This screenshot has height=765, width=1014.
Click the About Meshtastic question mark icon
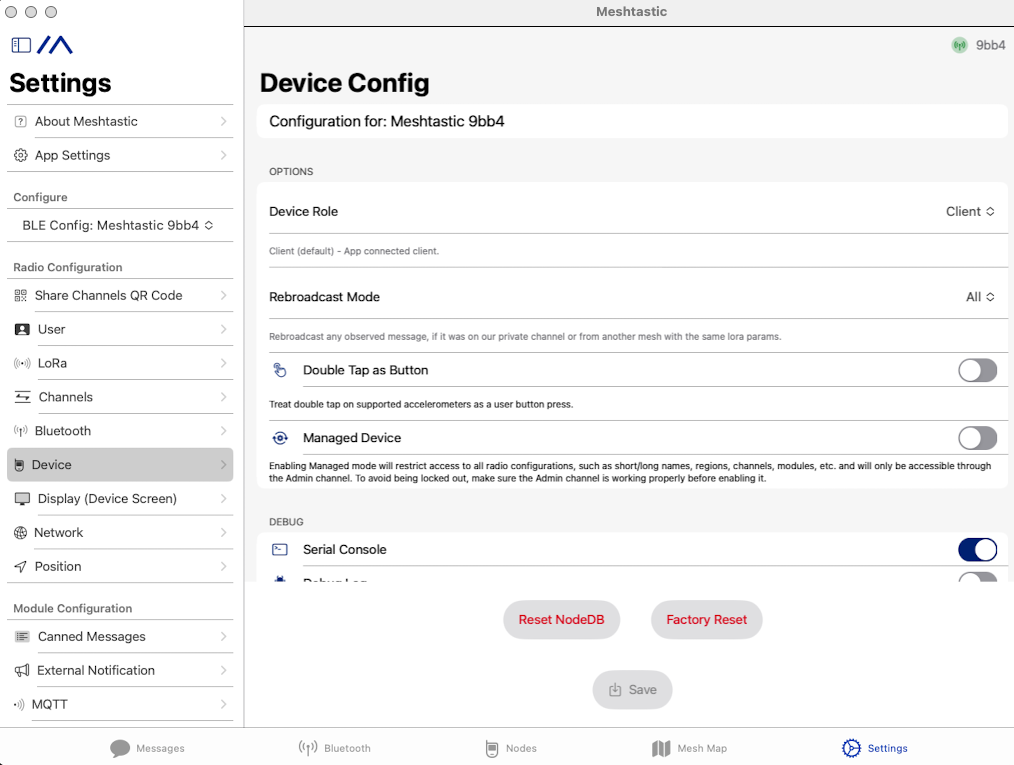(21, 122)
